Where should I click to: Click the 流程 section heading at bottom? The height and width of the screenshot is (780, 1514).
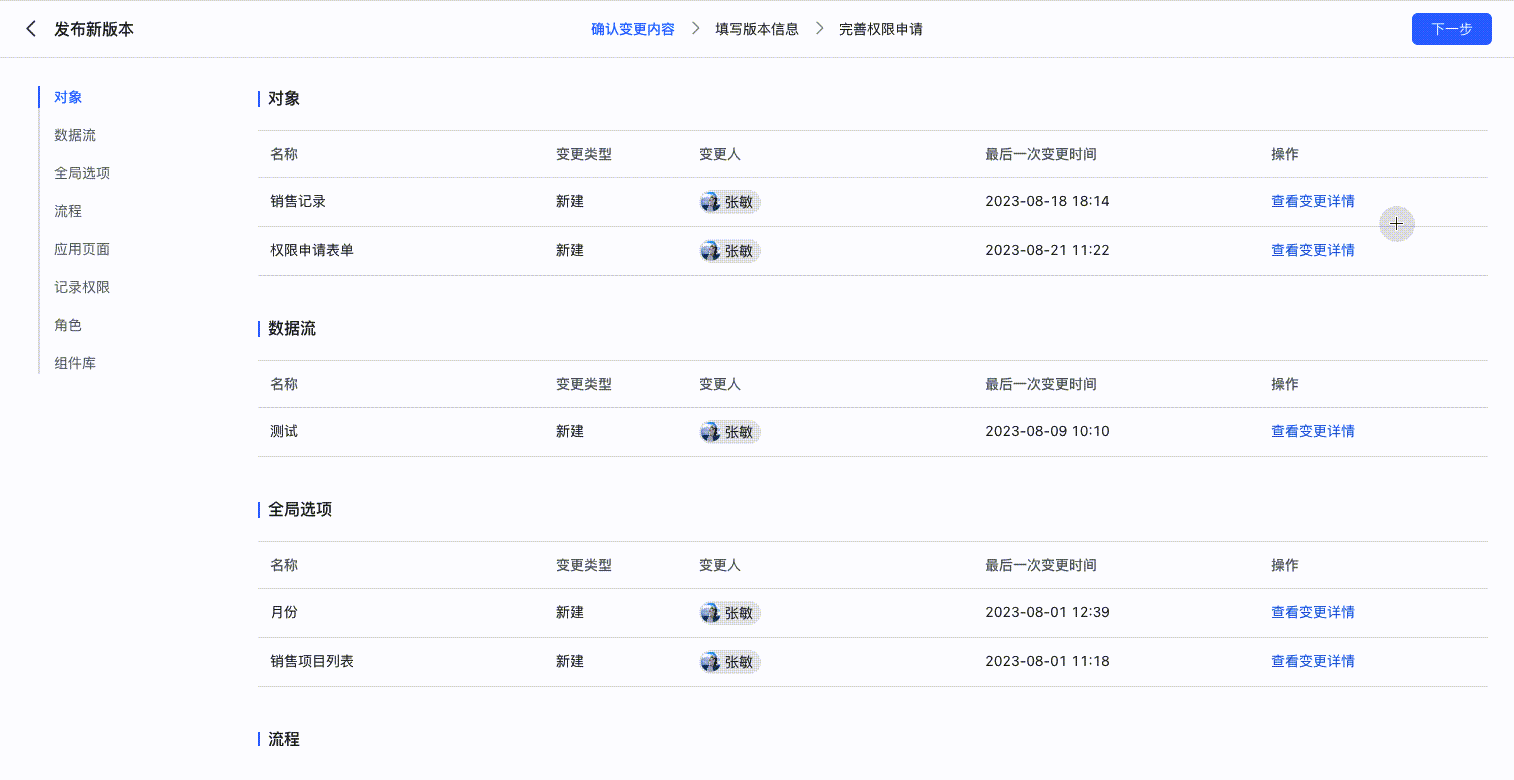[x=284, y=739]
